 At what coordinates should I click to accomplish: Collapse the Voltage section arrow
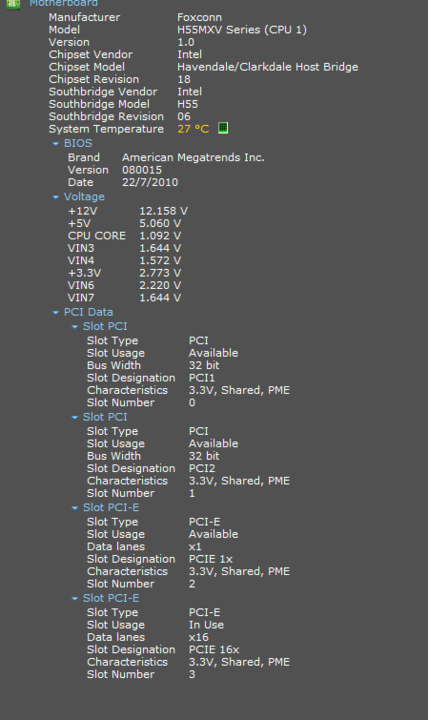pos(56,197)
